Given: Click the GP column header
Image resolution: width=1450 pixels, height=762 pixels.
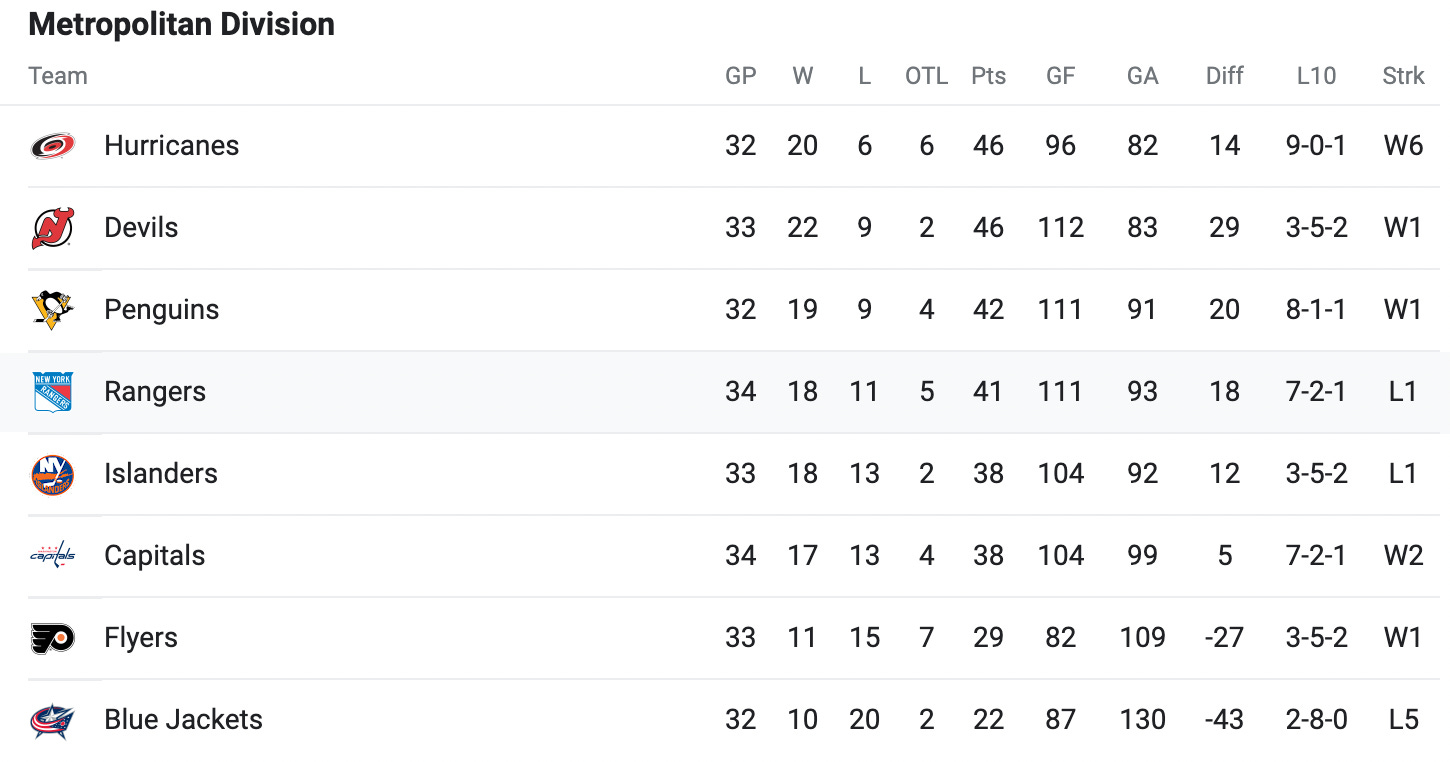Looking at the screenshot, I should [x=740, y=76].
